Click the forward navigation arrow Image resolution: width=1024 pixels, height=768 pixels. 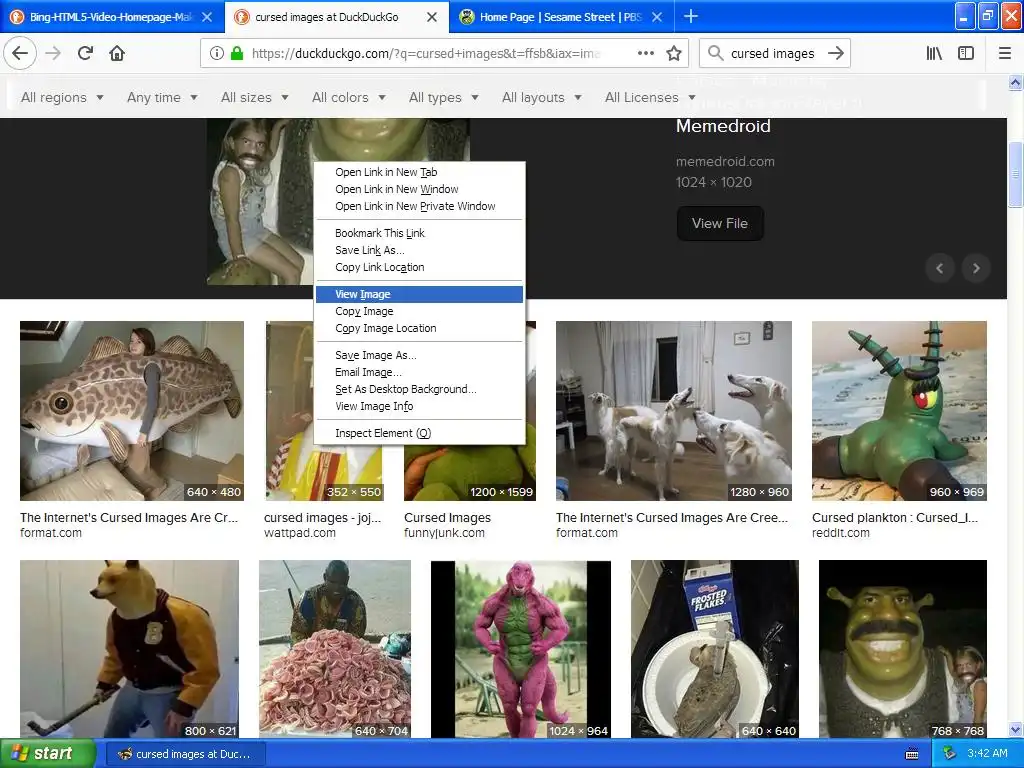pos(53,53)
